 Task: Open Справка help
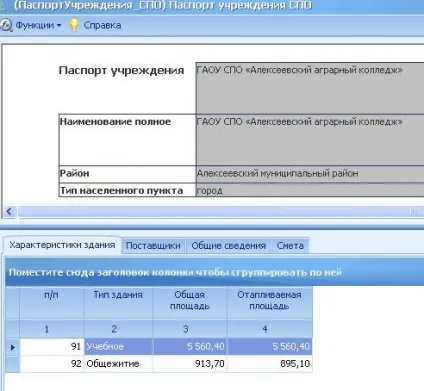click(x=102, y=25)
